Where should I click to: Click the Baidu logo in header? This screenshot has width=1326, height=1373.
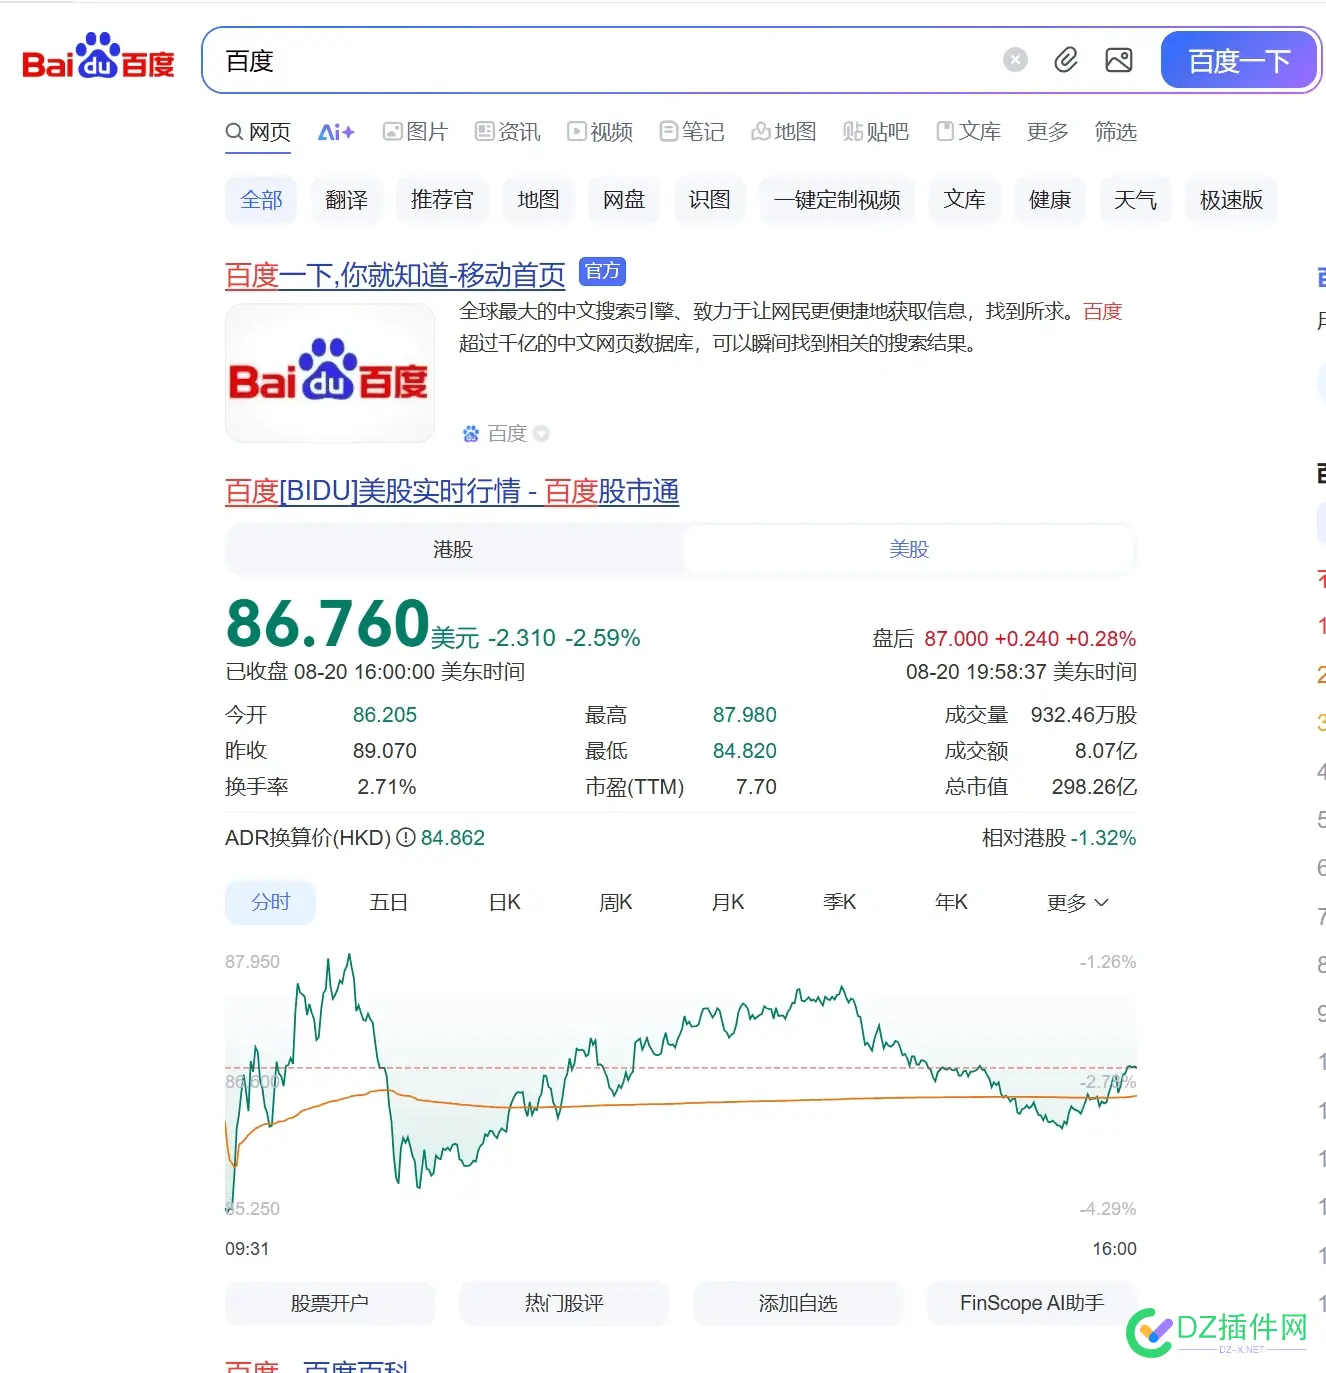(x=98, y=57)
